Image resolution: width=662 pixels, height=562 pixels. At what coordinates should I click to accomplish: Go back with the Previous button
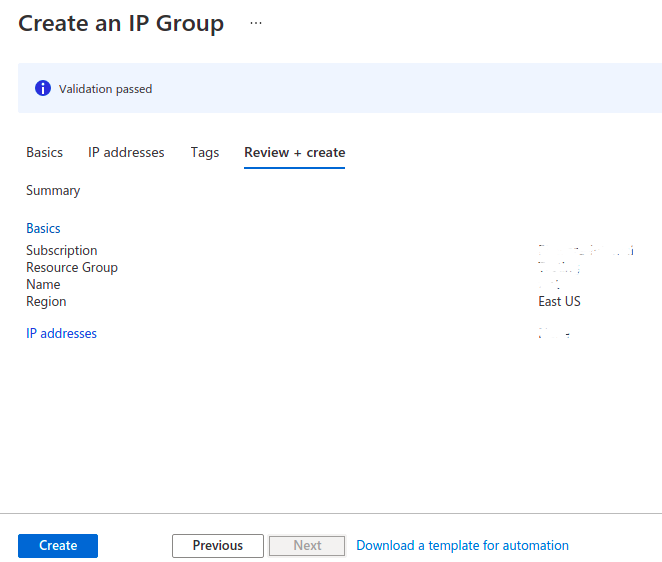(218, 546)
